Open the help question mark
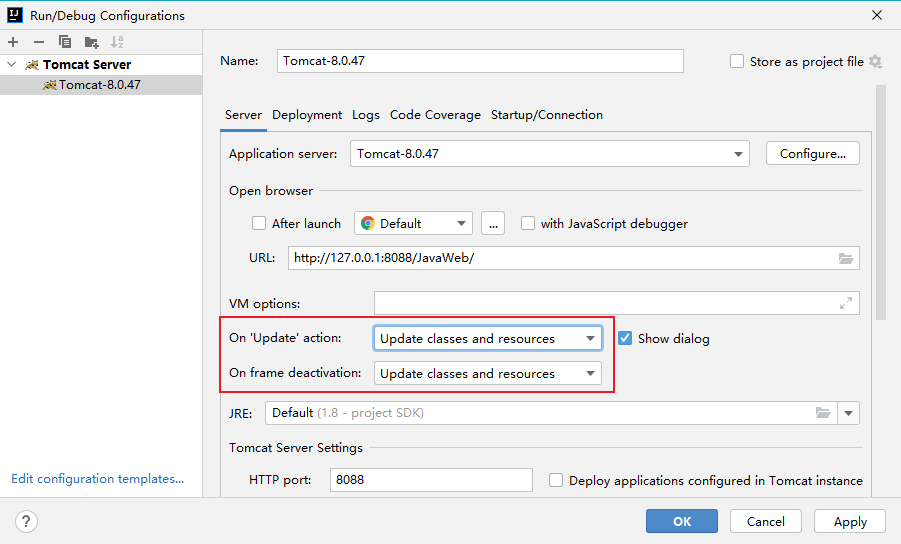 (x=26, y=522)
